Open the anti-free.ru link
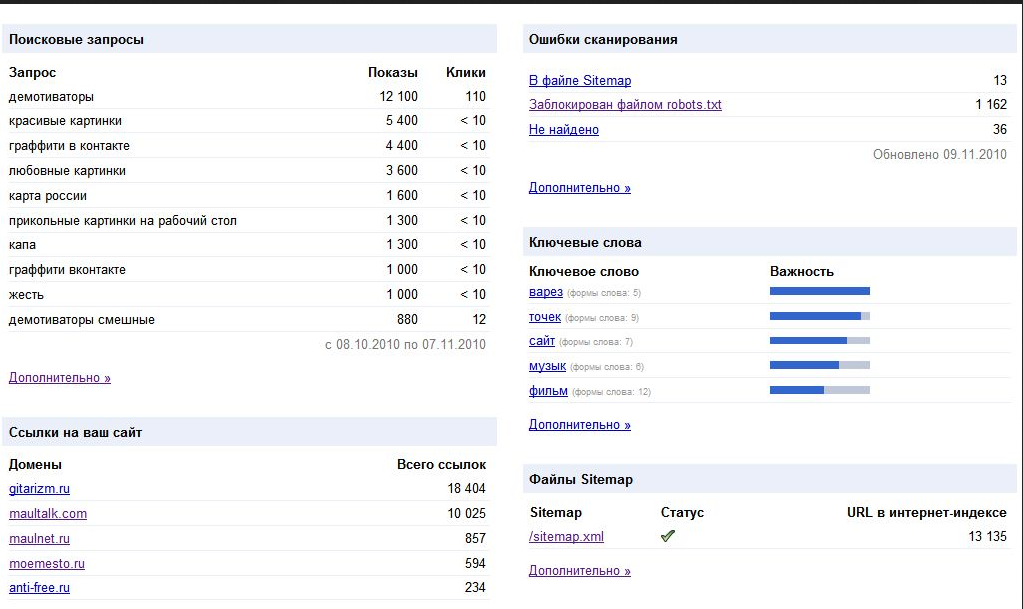1023x609 pixels. [39, 587]
